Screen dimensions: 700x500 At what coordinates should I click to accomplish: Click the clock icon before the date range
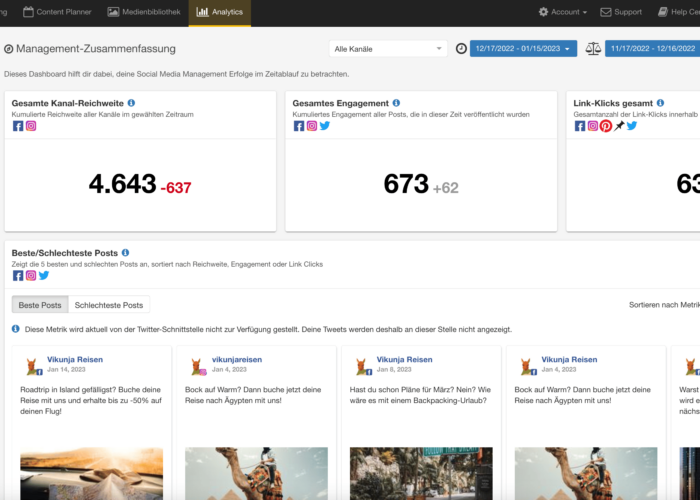click(461, 49)
